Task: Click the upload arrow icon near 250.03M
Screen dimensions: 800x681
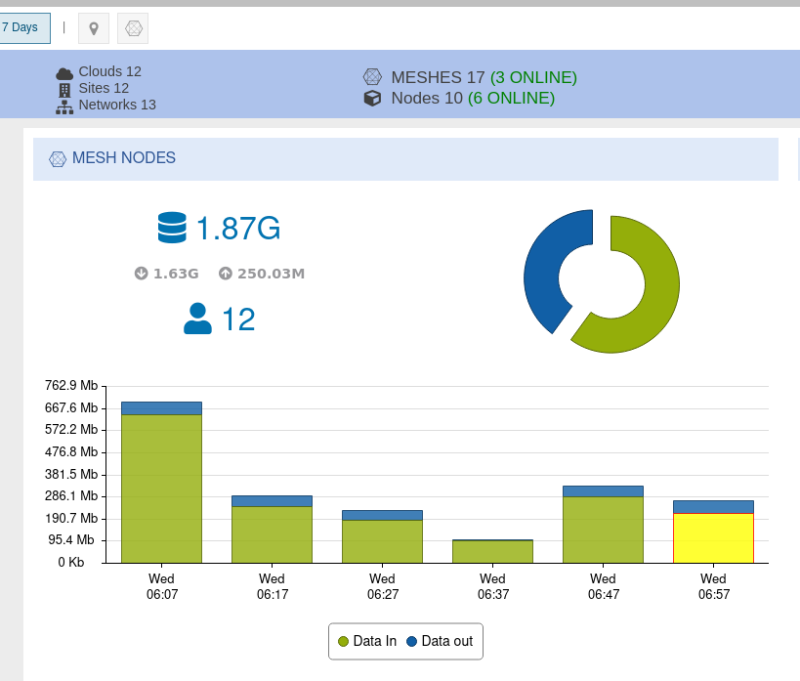Action: tap(225, 273)
